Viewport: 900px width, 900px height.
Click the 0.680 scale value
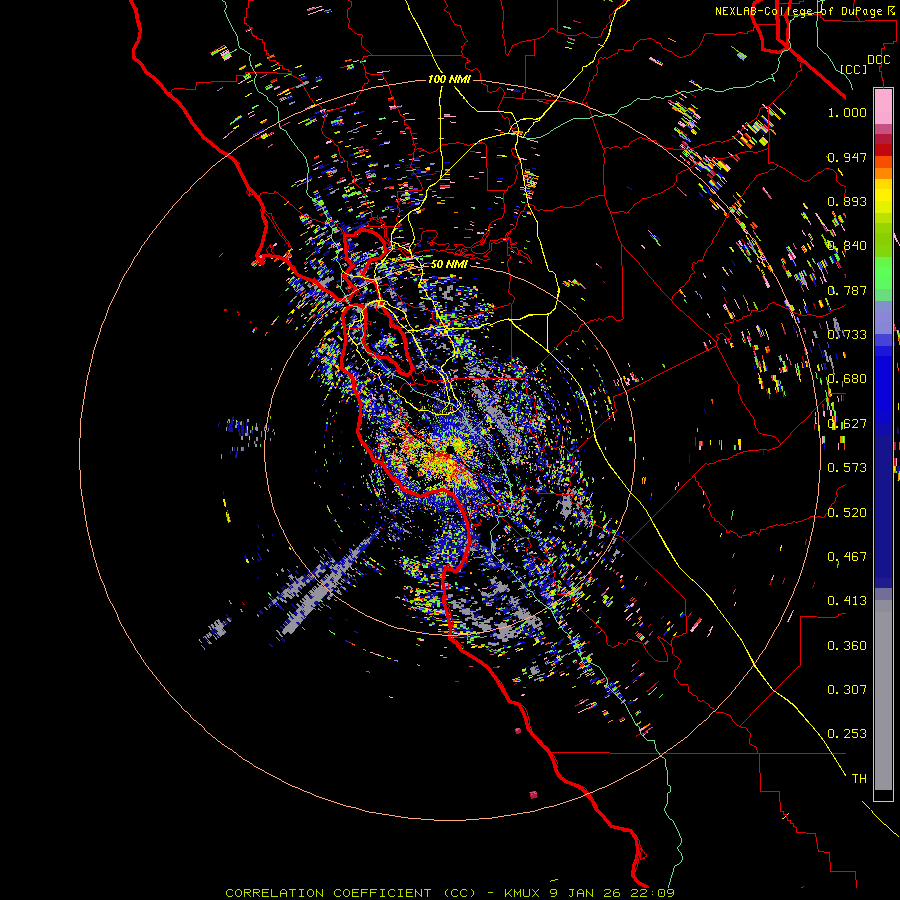point(847,379)
